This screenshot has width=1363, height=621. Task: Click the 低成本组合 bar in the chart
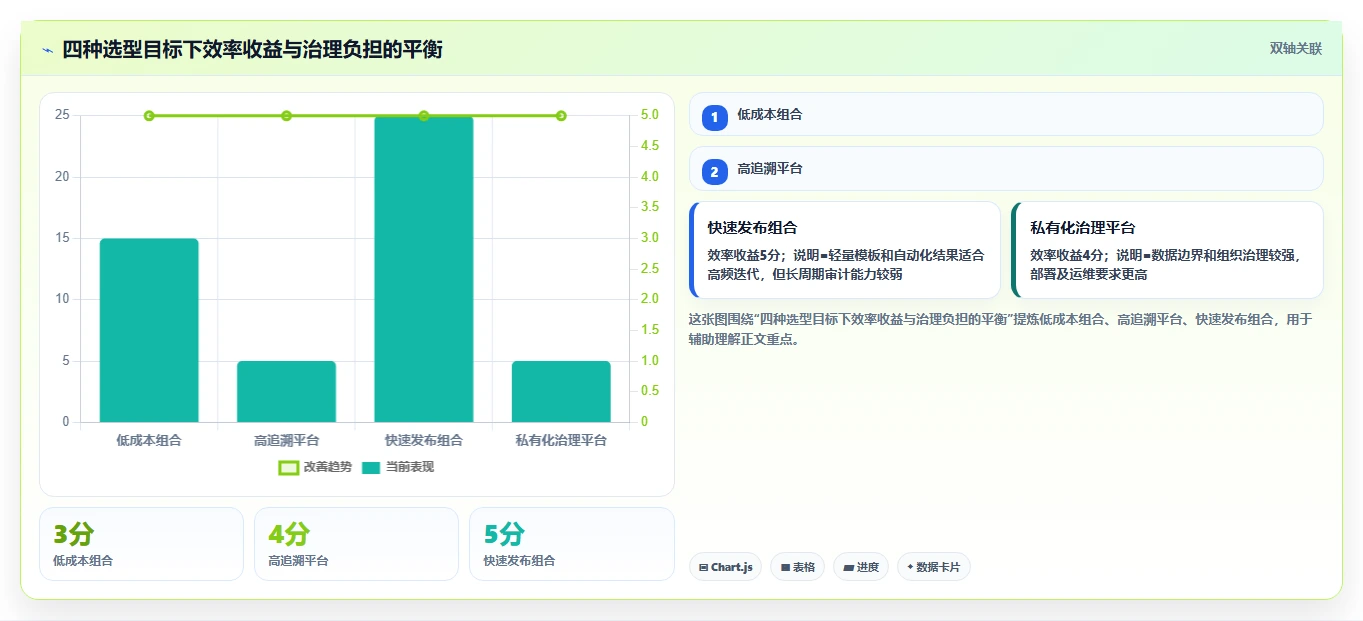pos(149,330)
